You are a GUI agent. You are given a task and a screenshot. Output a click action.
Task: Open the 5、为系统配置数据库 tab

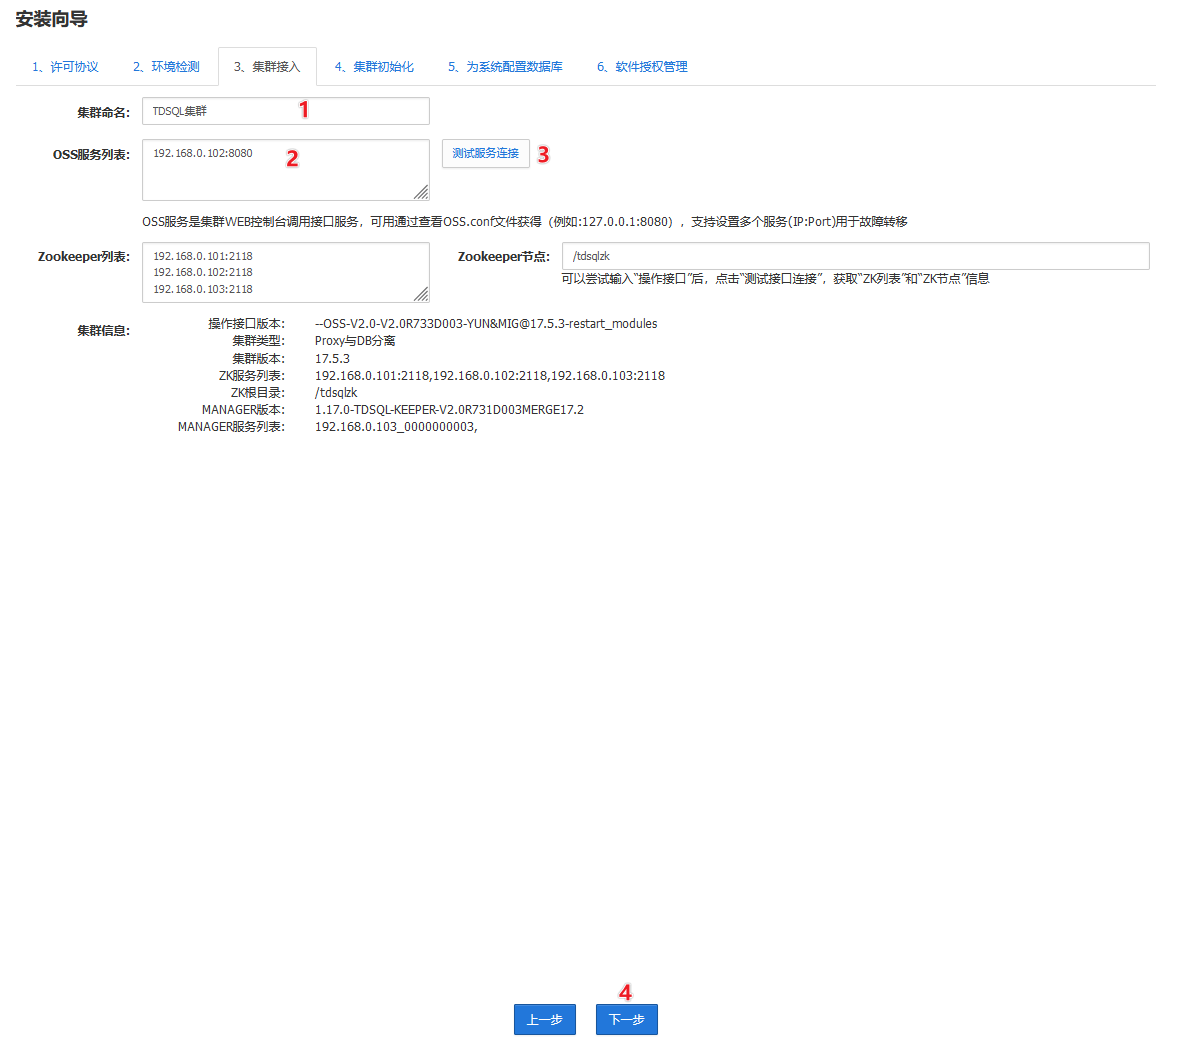[505, 67]
